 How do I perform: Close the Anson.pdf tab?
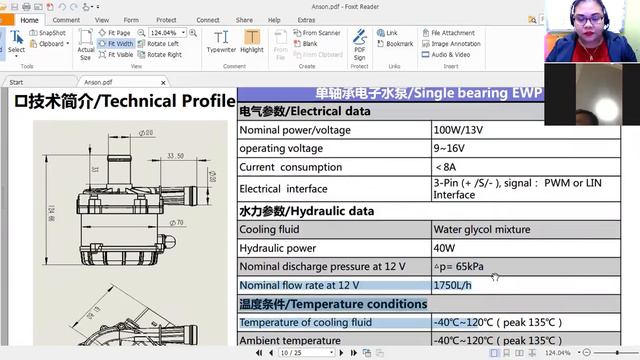coord(163,83)
